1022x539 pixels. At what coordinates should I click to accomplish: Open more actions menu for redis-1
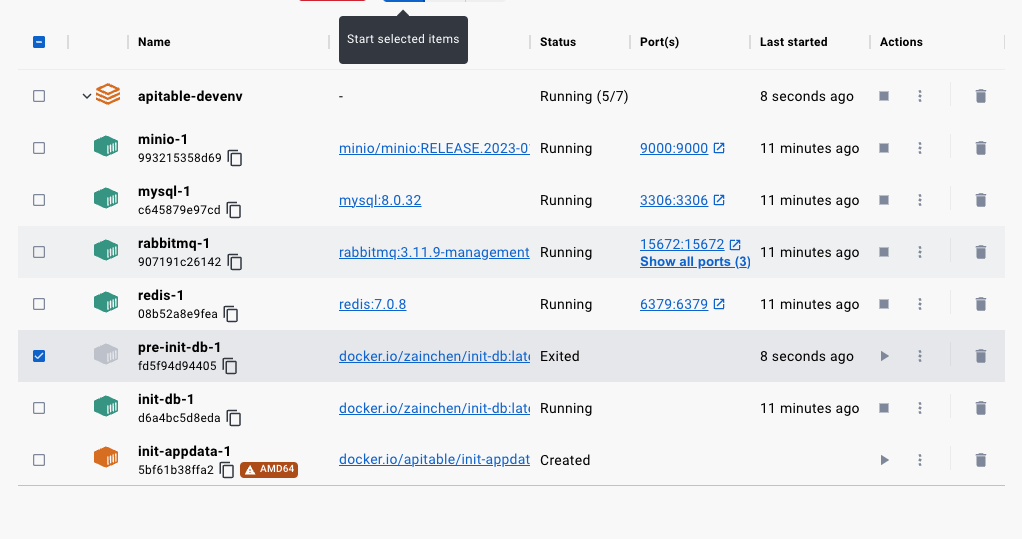tap(920, 304)
